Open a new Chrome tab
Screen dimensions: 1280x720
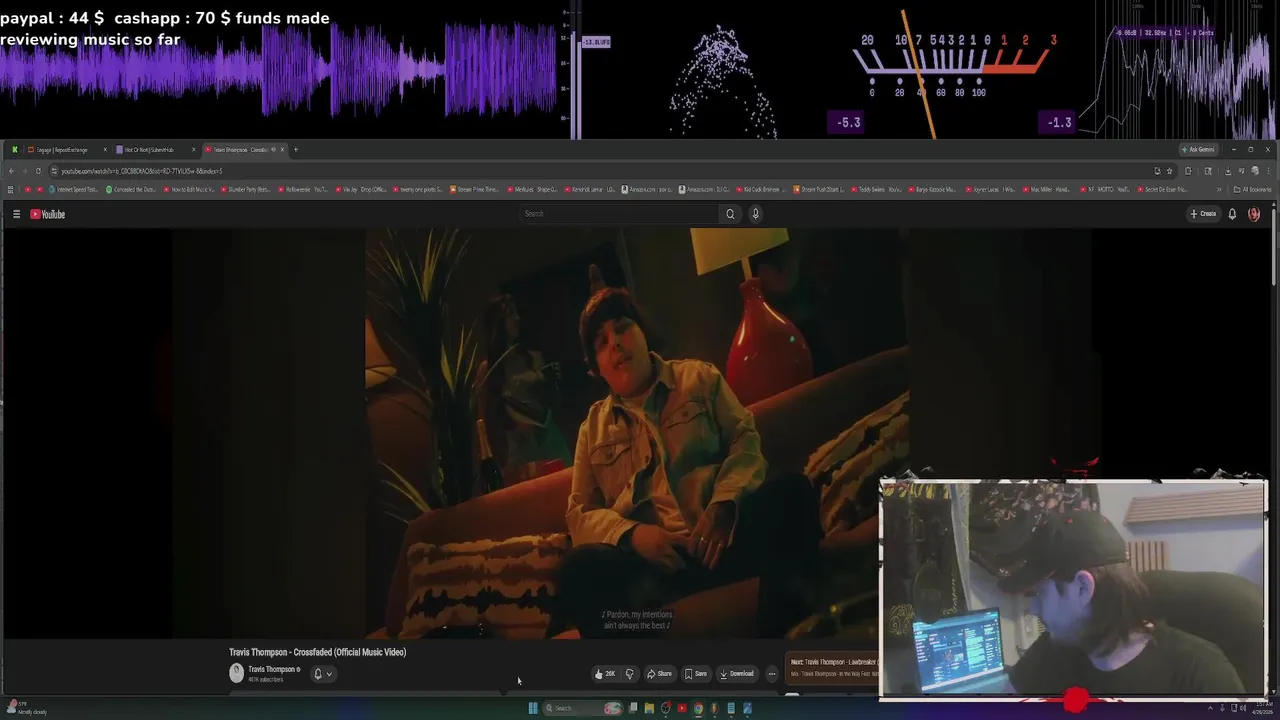click(x=296, y=150)
